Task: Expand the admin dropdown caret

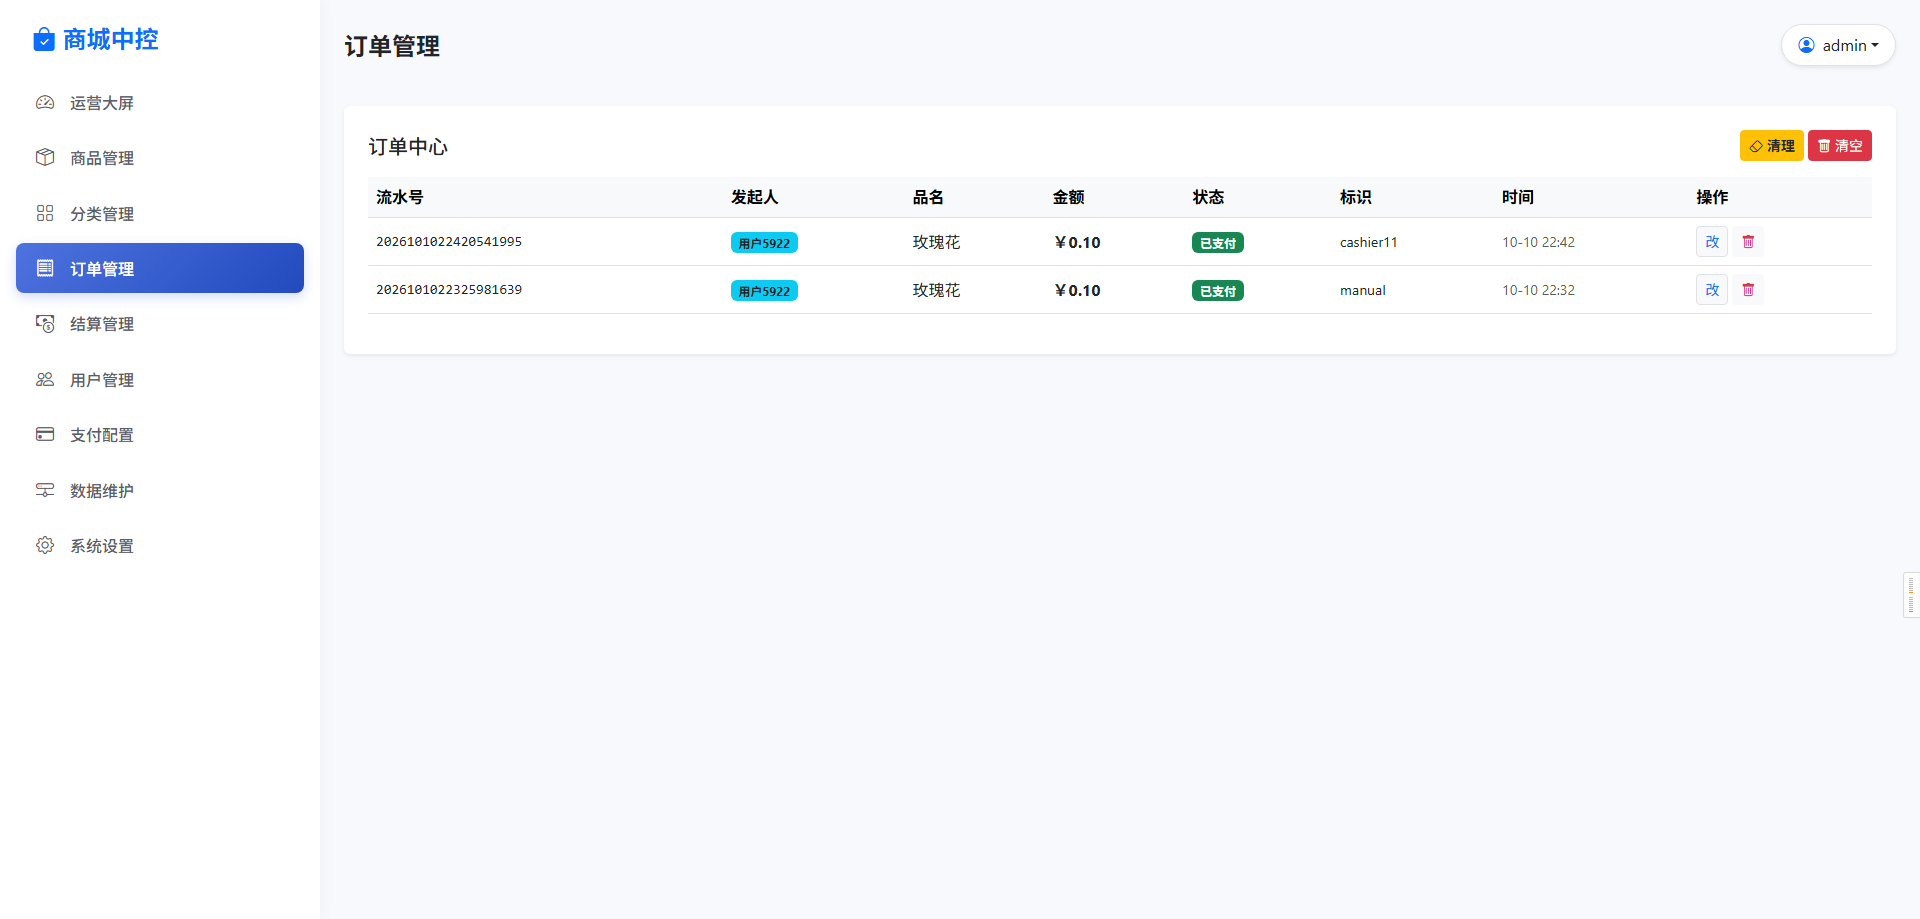Action: click(1875, 45)
